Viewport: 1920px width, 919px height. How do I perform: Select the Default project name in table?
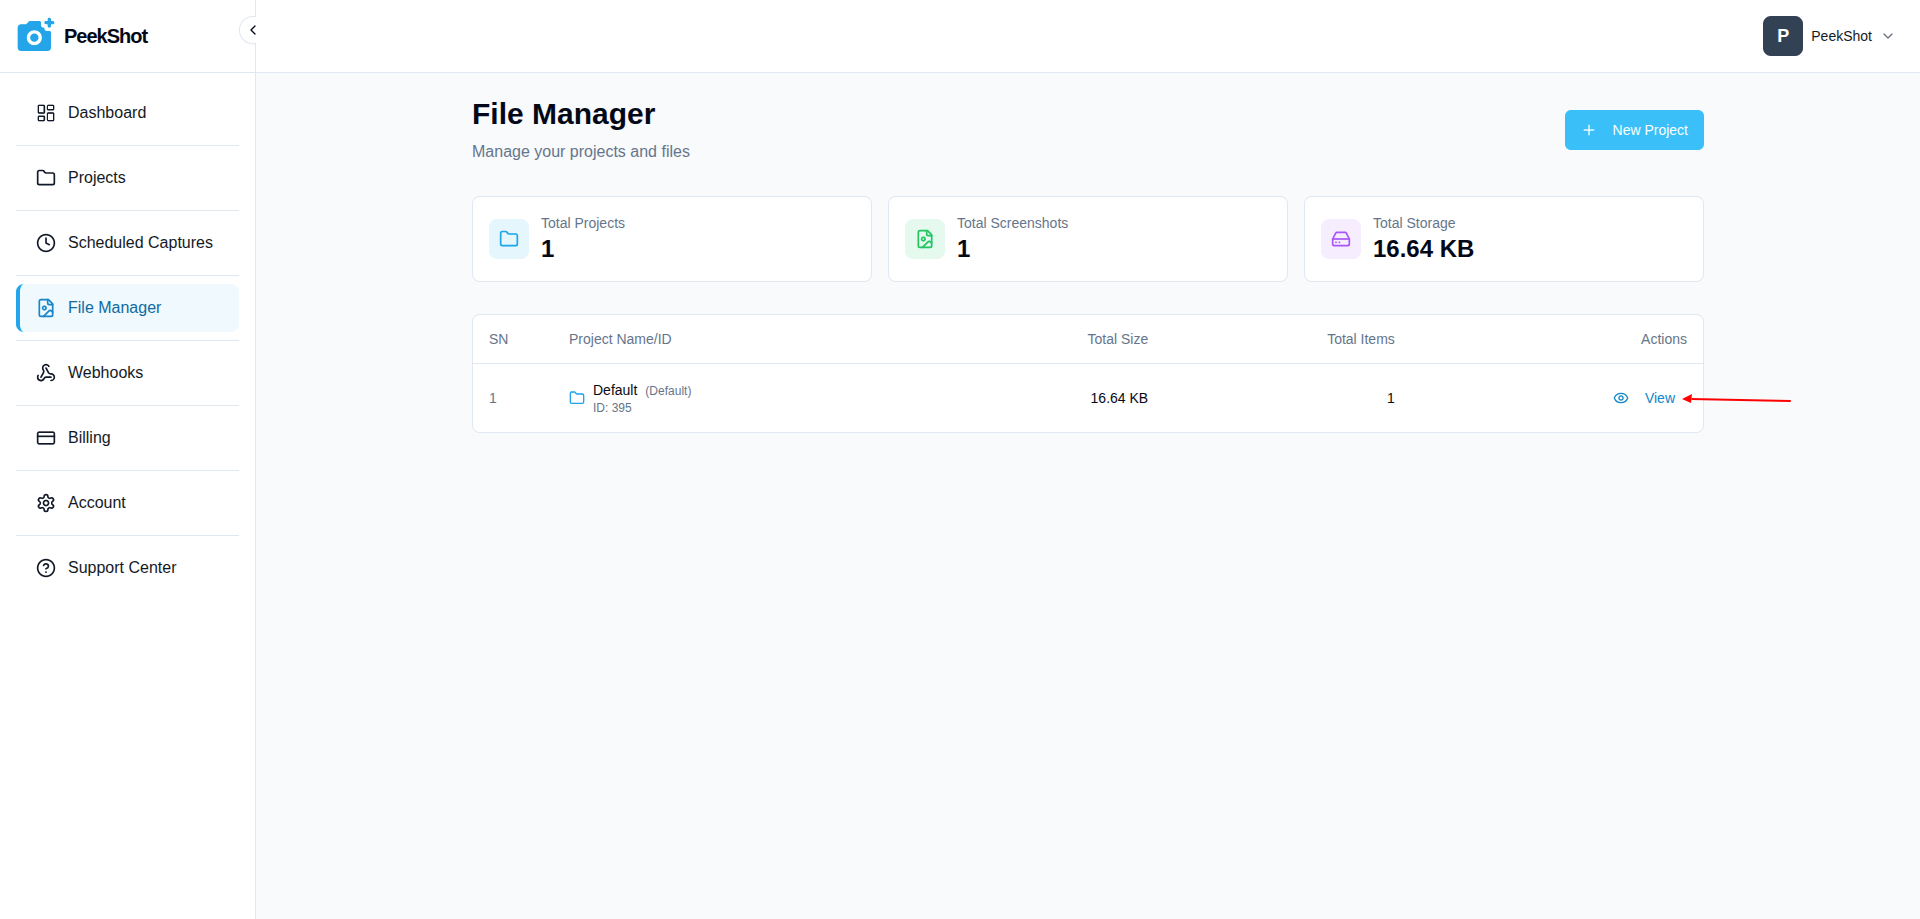tap(615, 390)
